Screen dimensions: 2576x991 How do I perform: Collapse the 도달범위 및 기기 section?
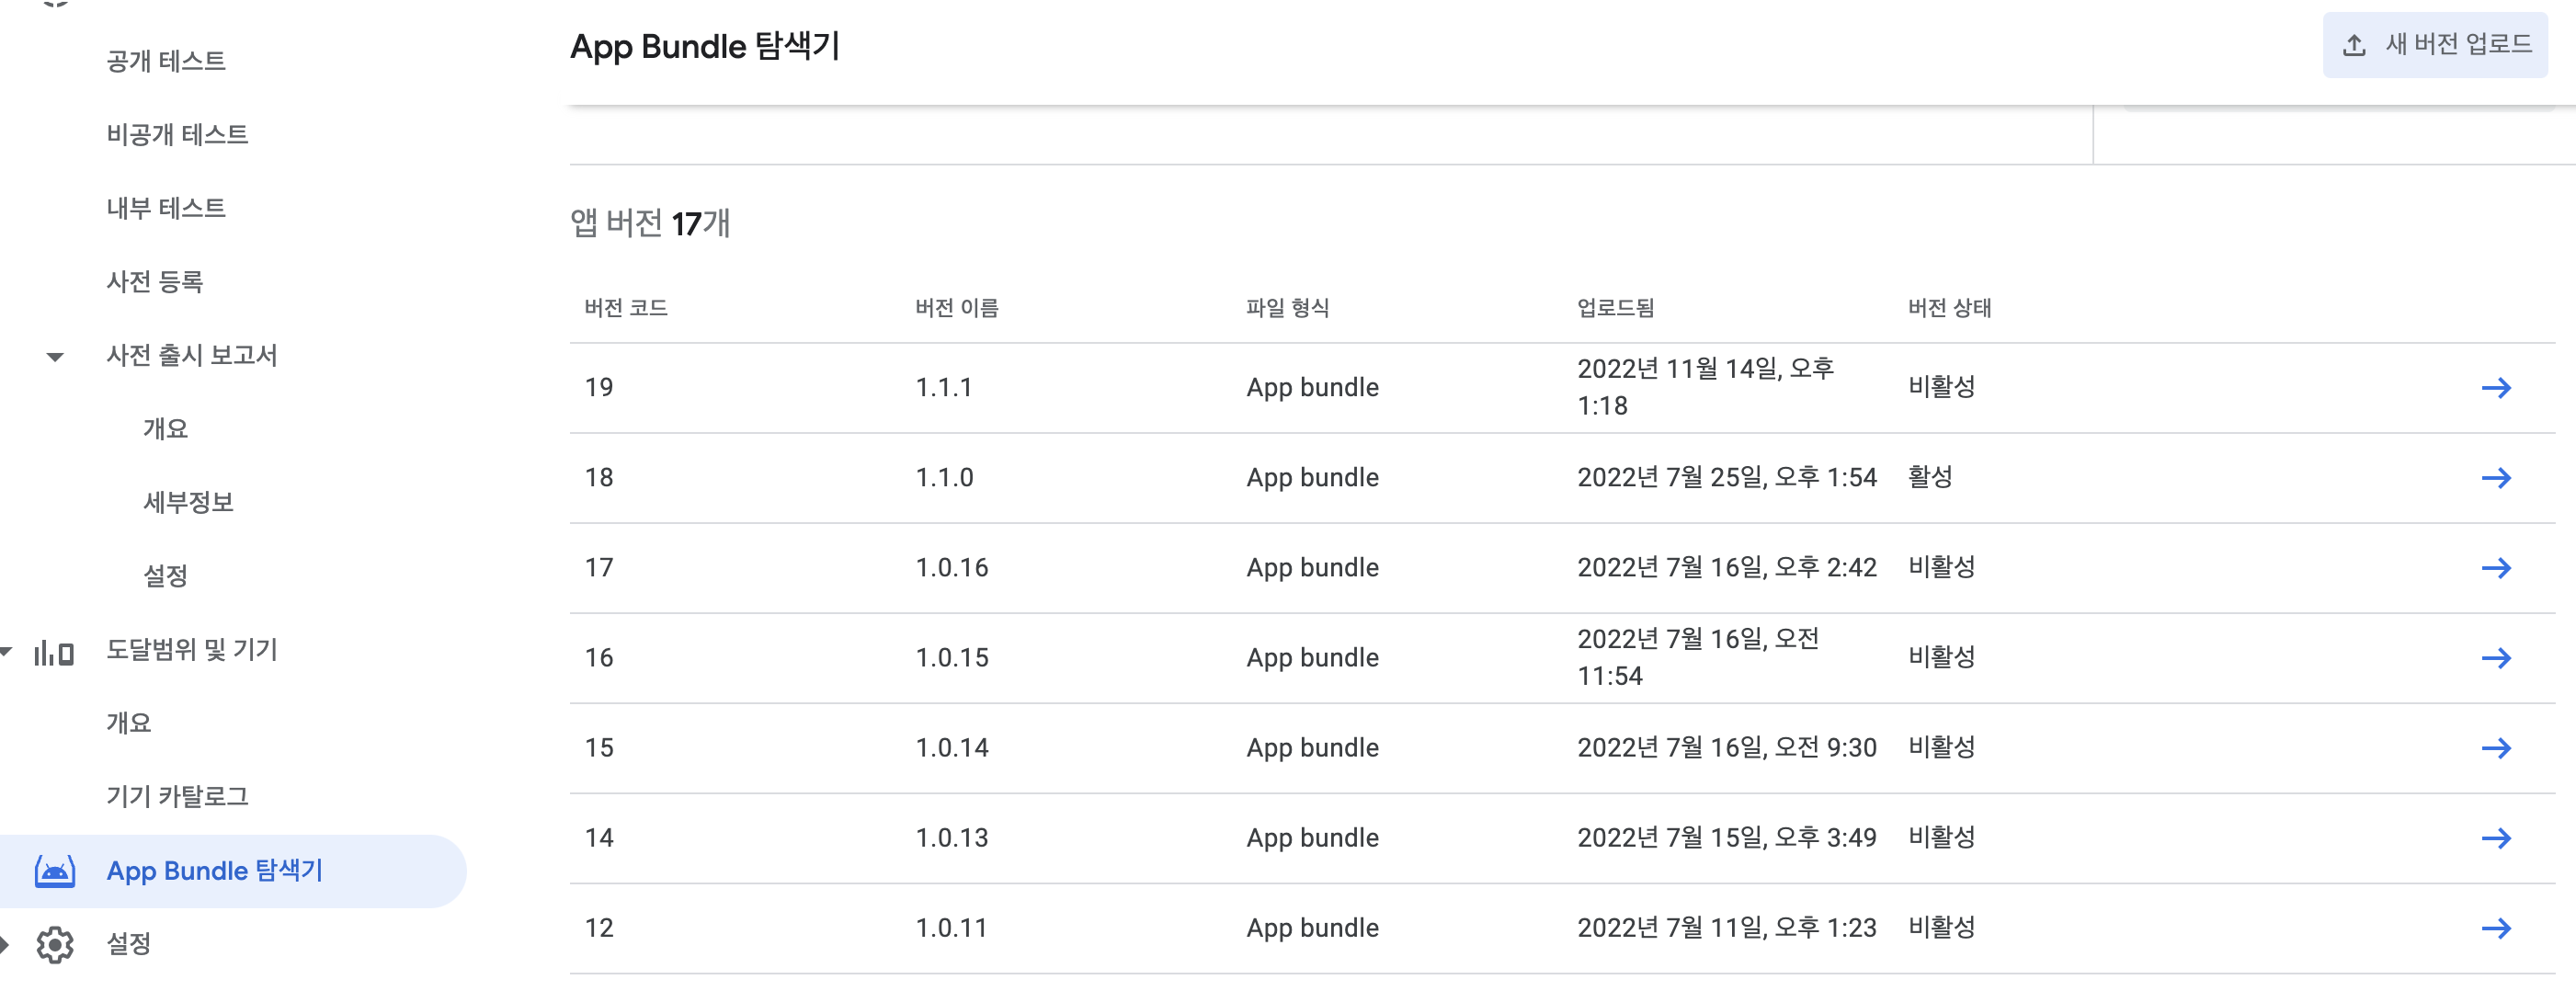tap(6, 651)
